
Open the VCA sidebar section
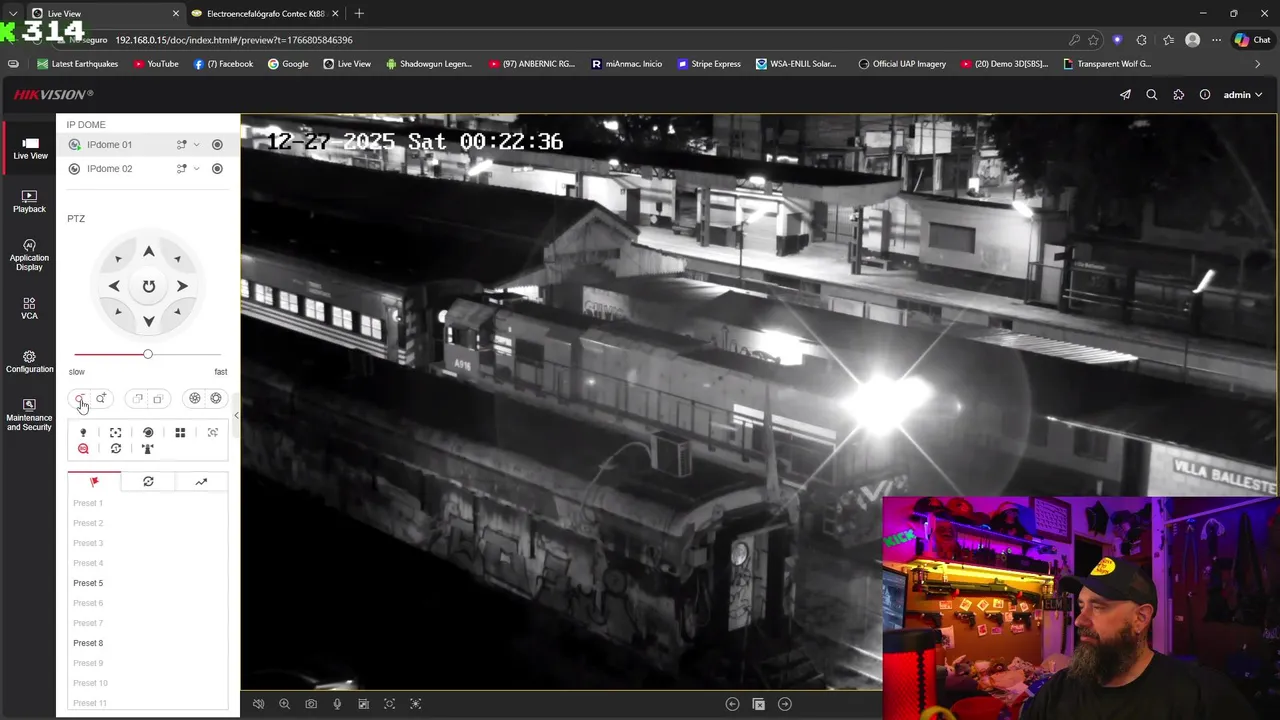click(x=29, y=308)
